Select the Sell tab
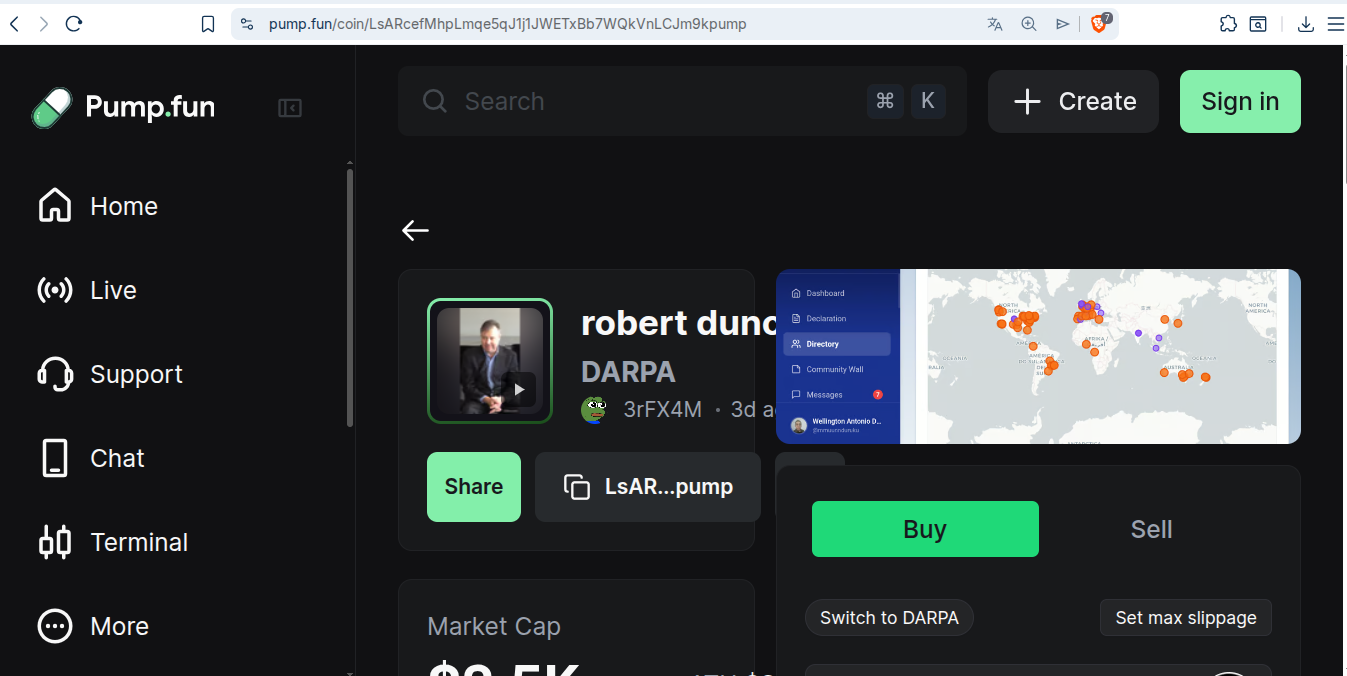The height and width of the screenshot is (676, 1347). coord(1151,529)
